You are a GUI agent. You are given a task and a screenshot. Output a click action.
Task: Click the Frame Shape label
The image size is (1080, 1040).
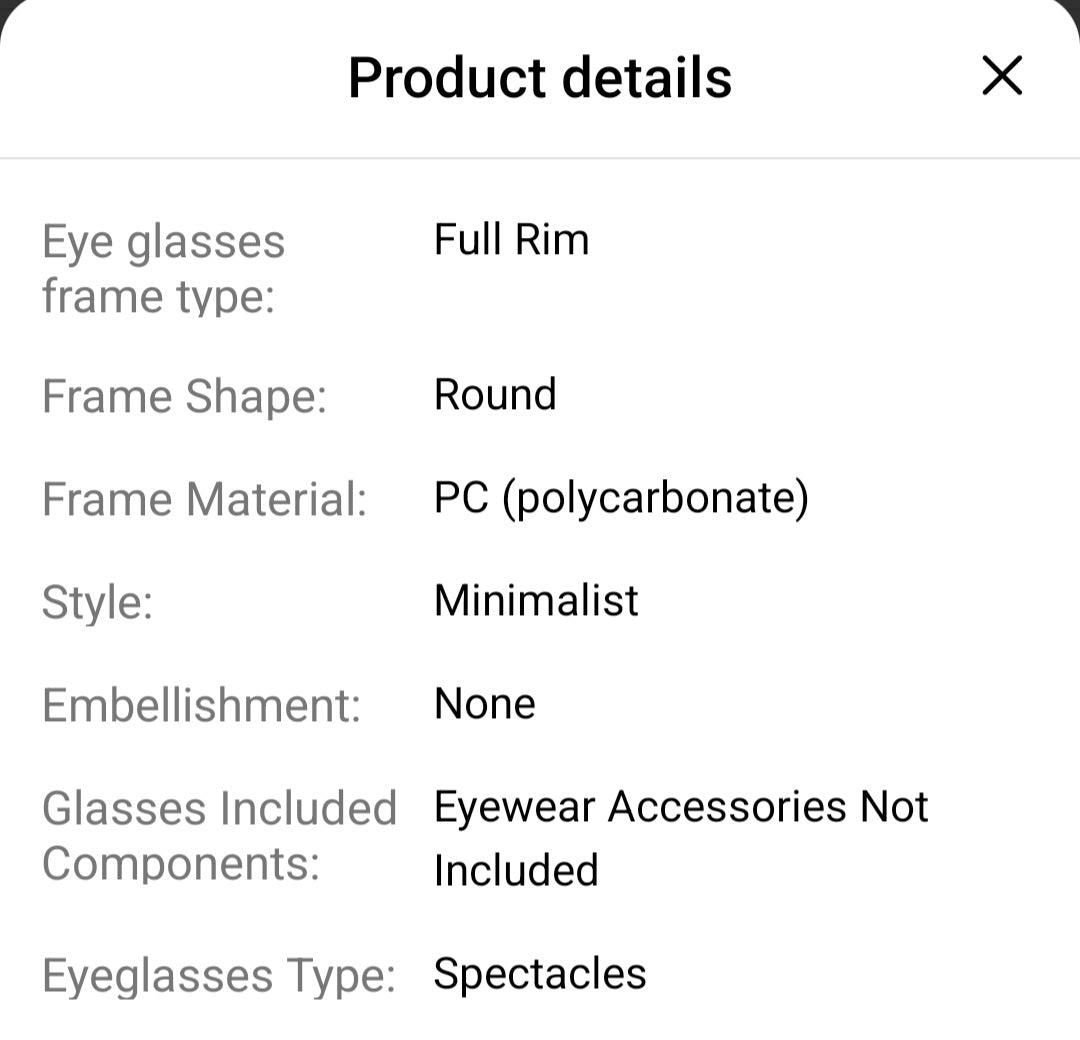coord(184,397)
